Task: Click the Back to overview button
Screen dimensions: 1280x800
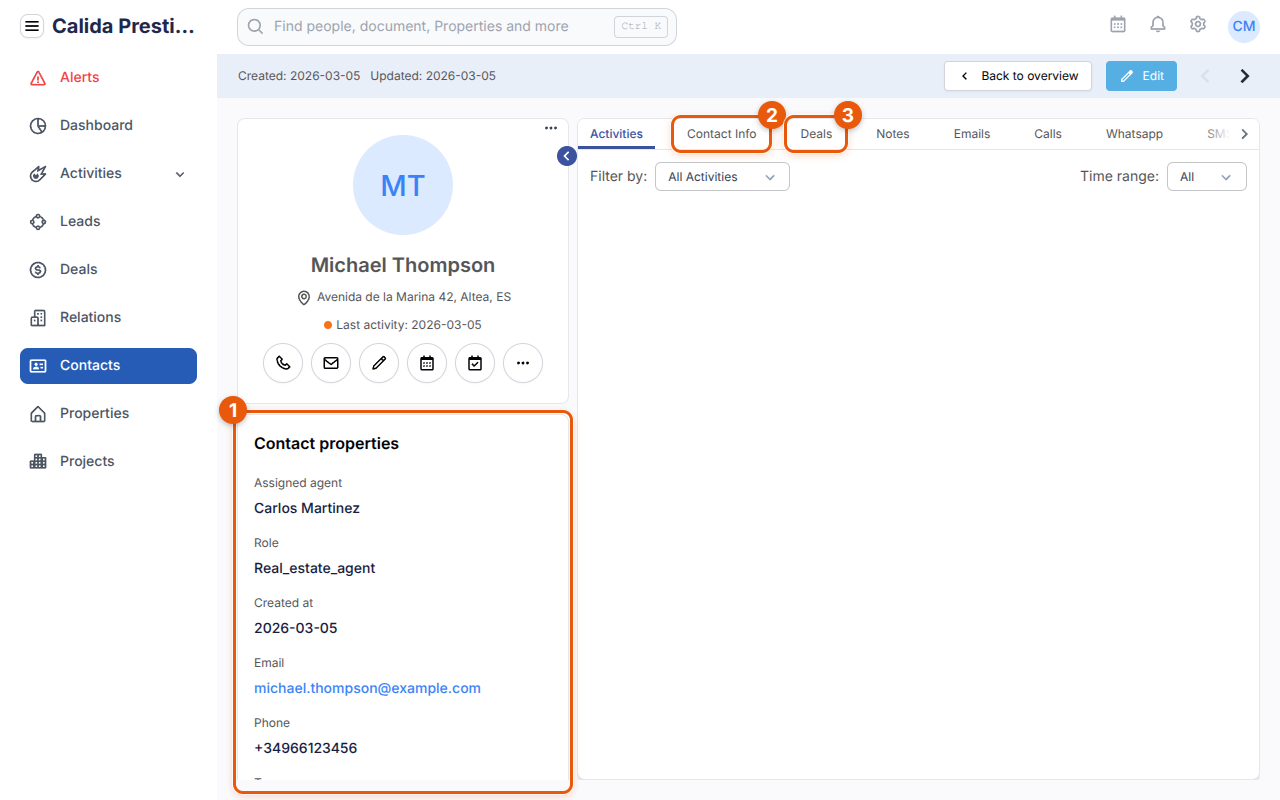Action: click(x=1018, y=76)
